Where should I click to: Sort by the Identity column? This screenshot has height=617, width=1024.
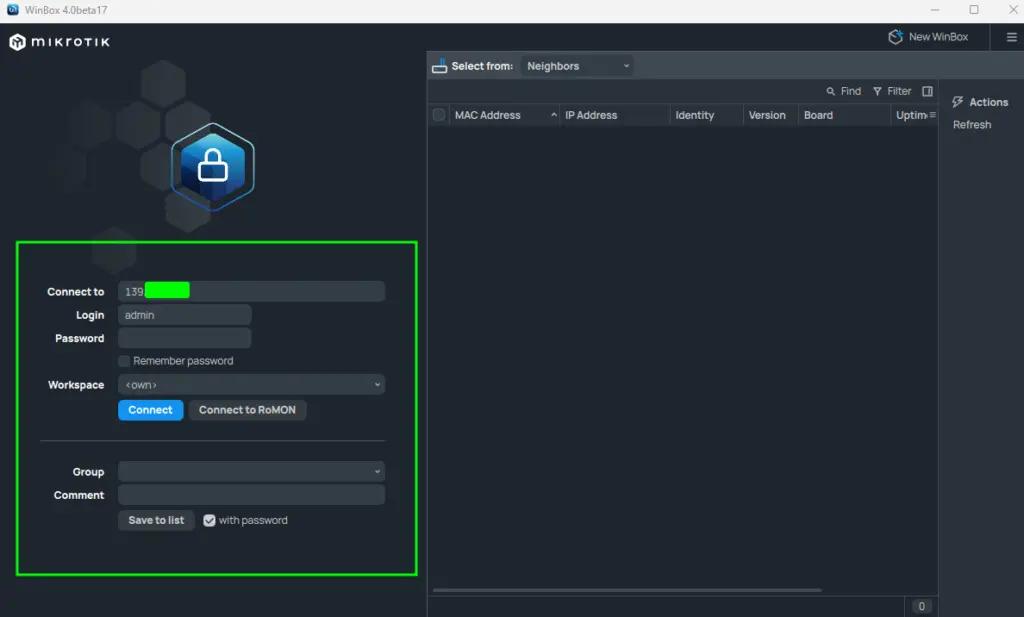707,115
